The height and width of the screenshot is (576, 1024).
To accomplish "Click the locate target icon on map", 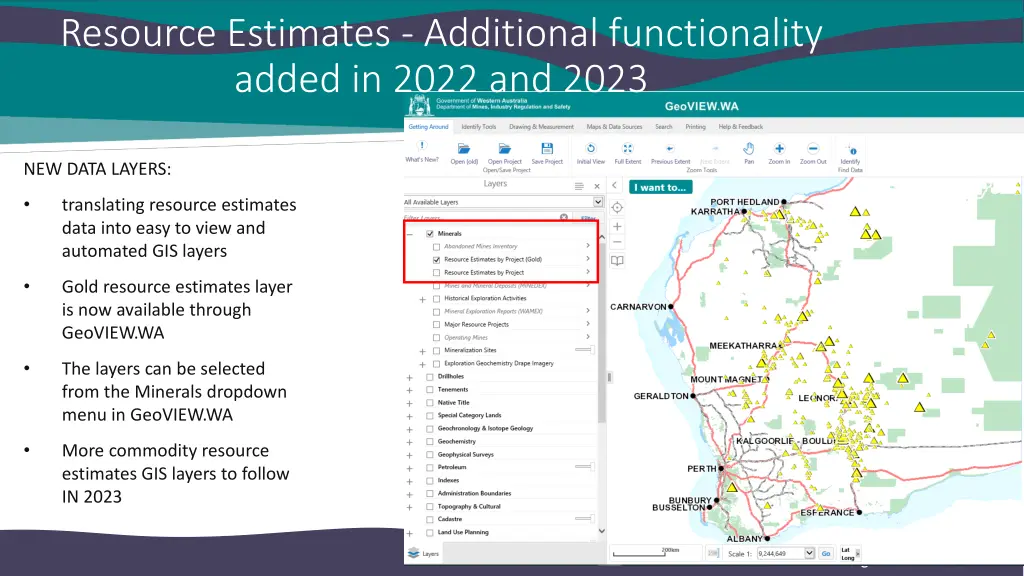I will click(x=617, y=208).
